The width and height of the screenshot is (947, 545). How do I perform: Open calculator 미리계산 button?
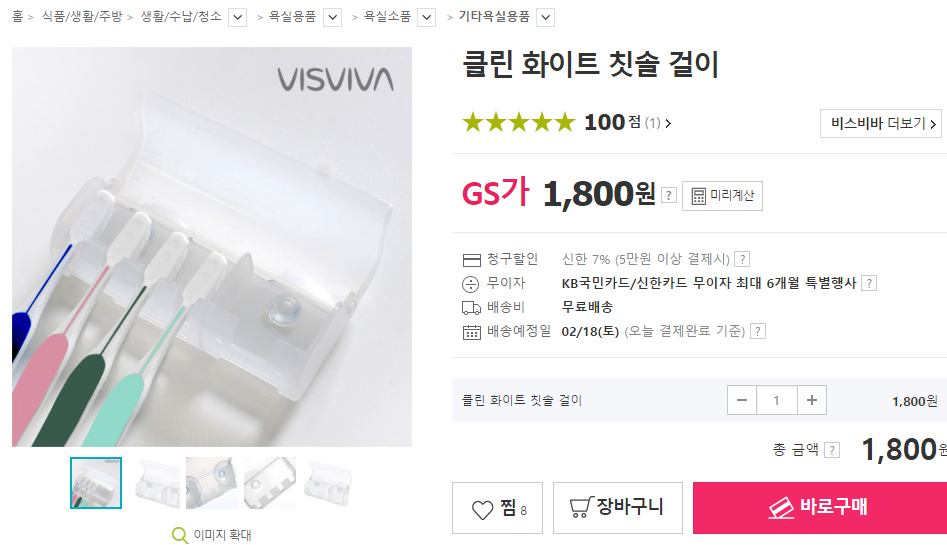tap(722, 196)
